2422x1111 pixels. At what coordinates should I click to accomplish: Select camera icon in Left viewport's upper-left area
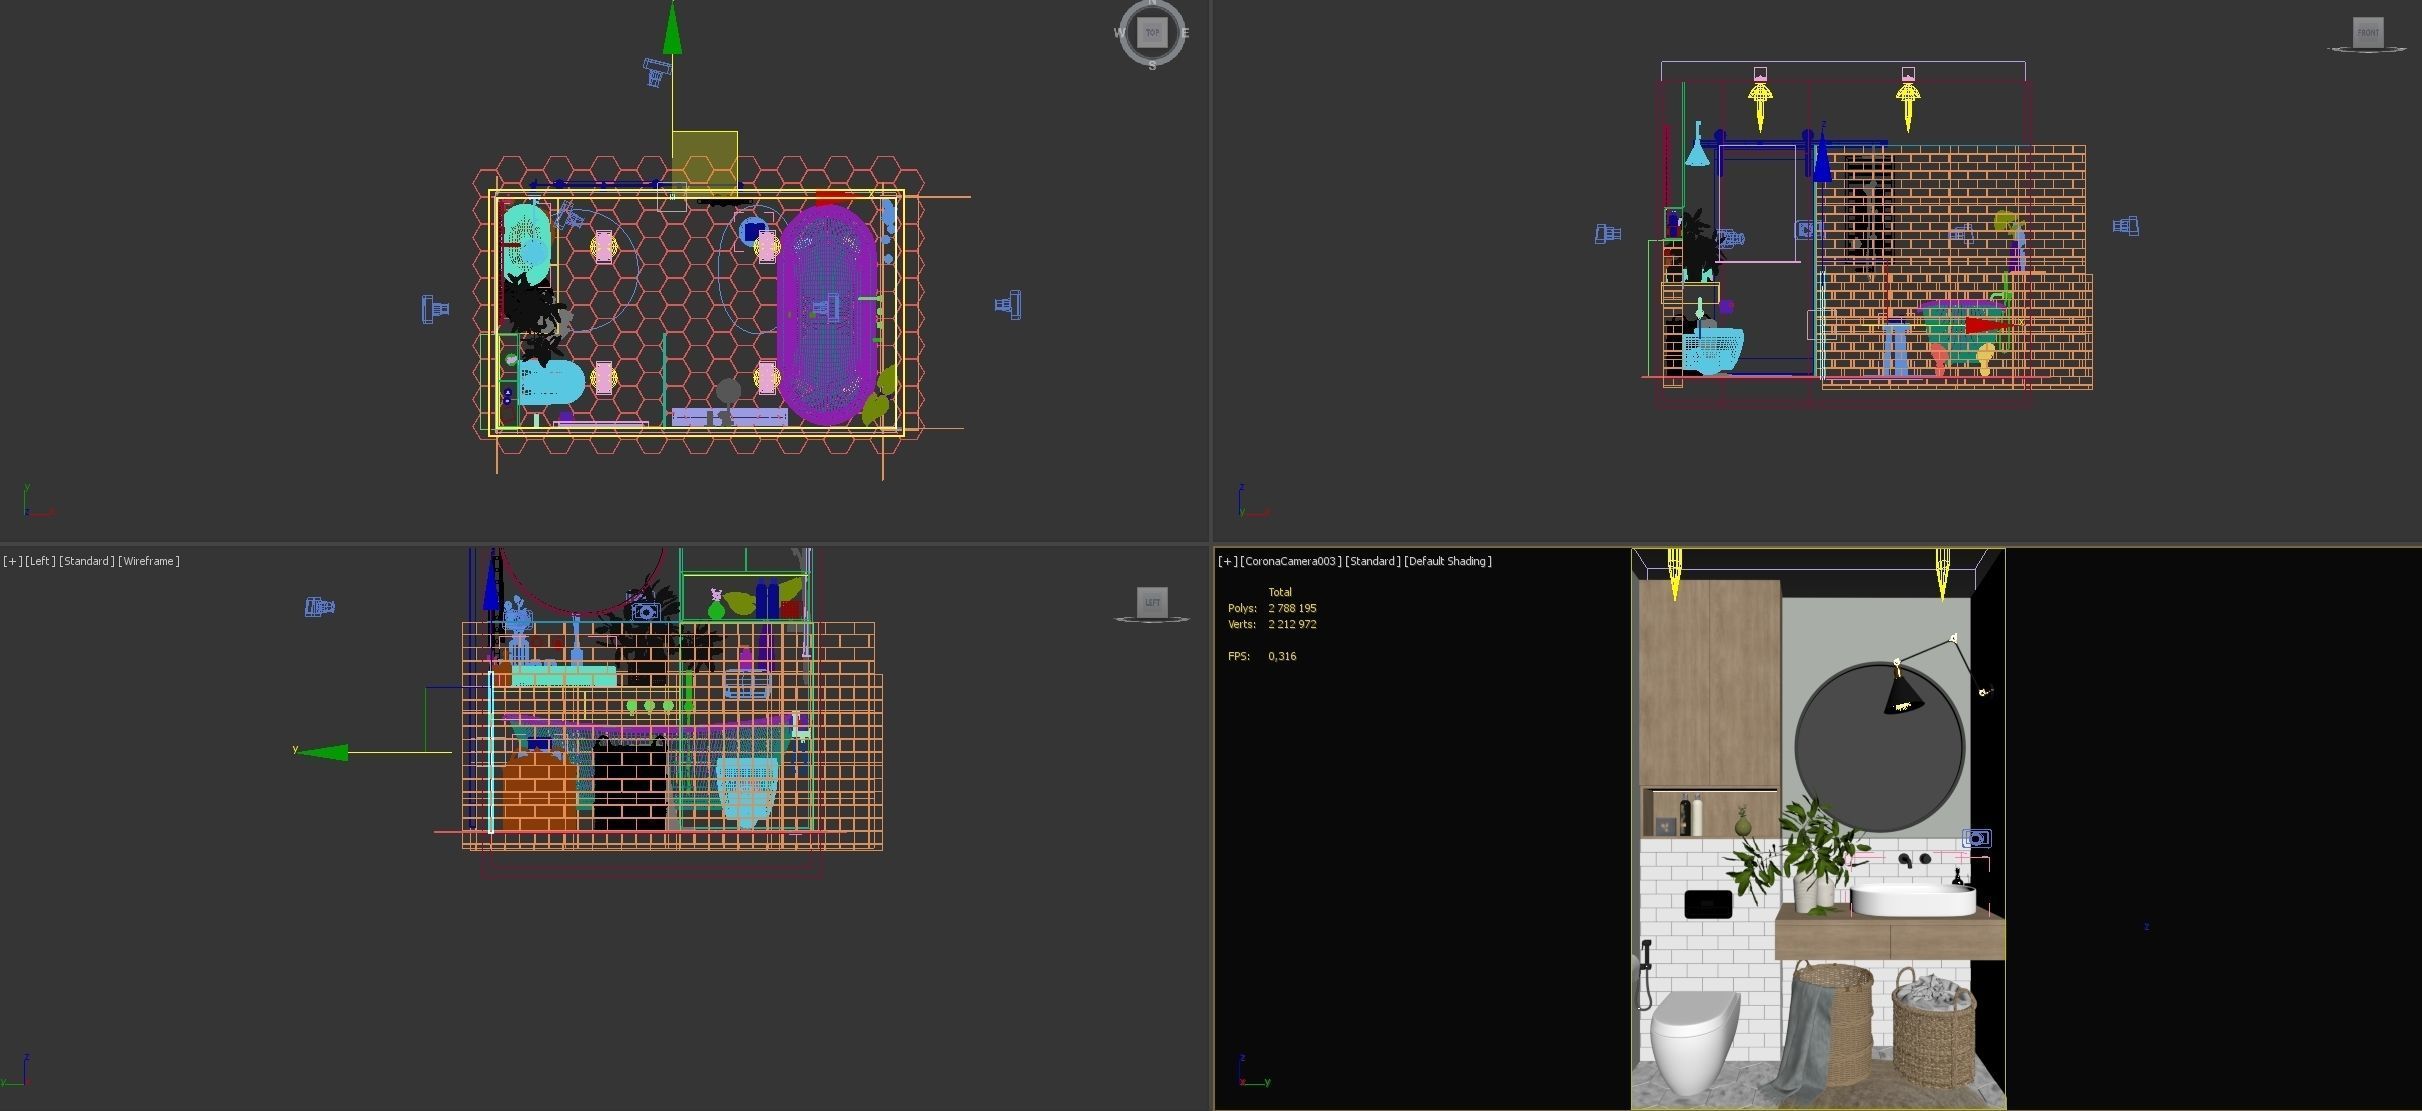pyautogui.click(x=319, y=607)
